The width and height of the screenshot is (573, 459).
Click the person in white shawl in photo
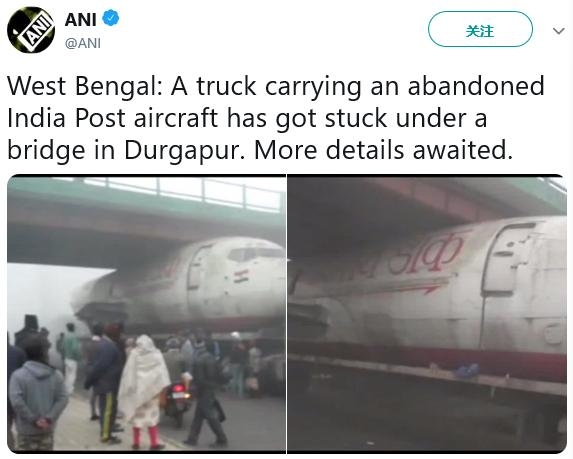(144, 391)
